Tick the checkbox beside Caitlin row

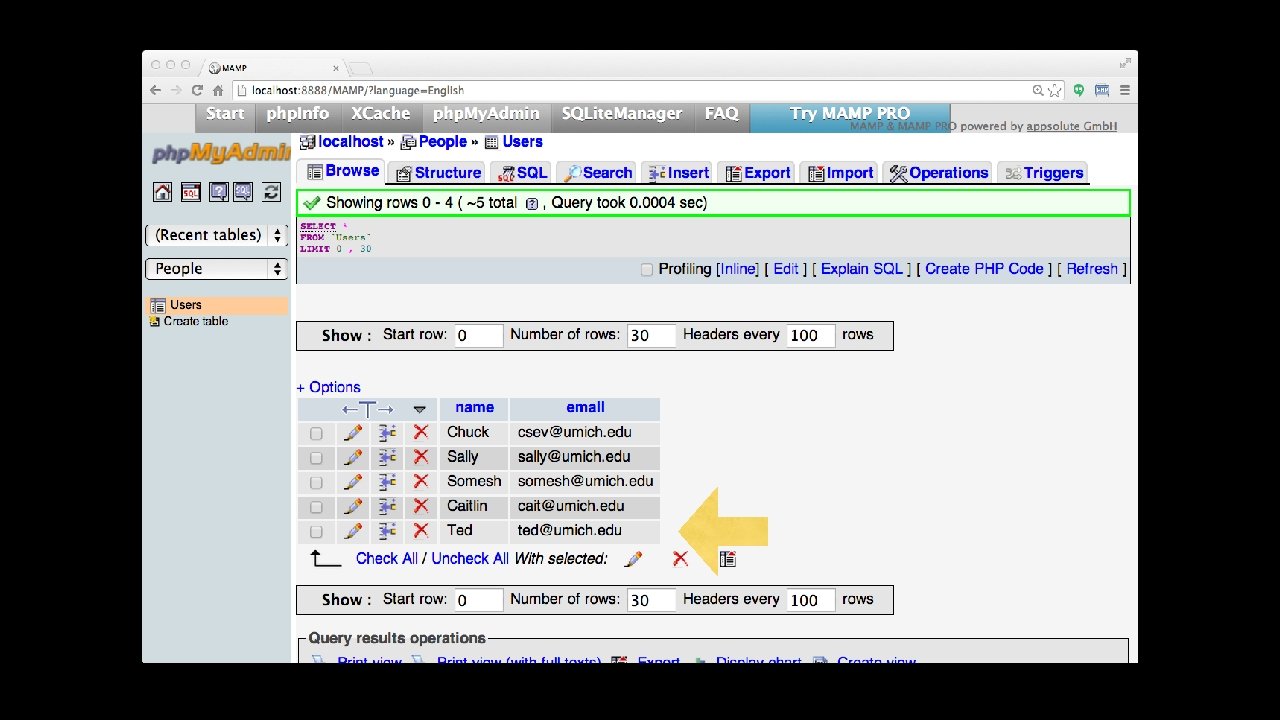316,507
